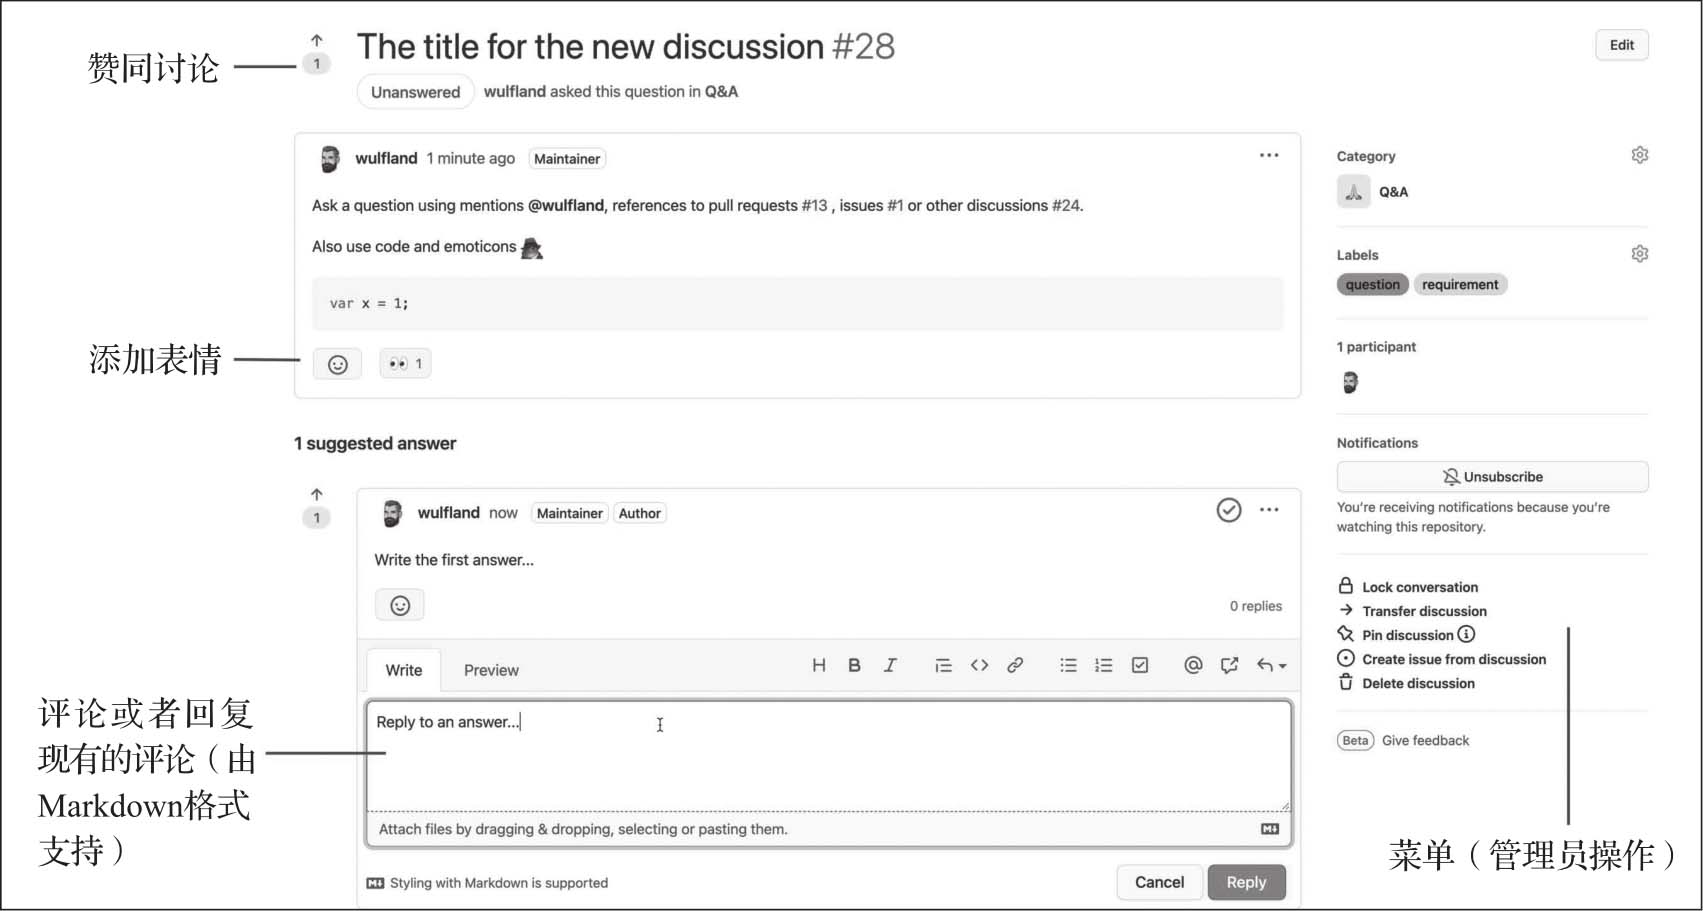Apply italic formatting in reply editor
1703x911 pixels.
point(890,666)
